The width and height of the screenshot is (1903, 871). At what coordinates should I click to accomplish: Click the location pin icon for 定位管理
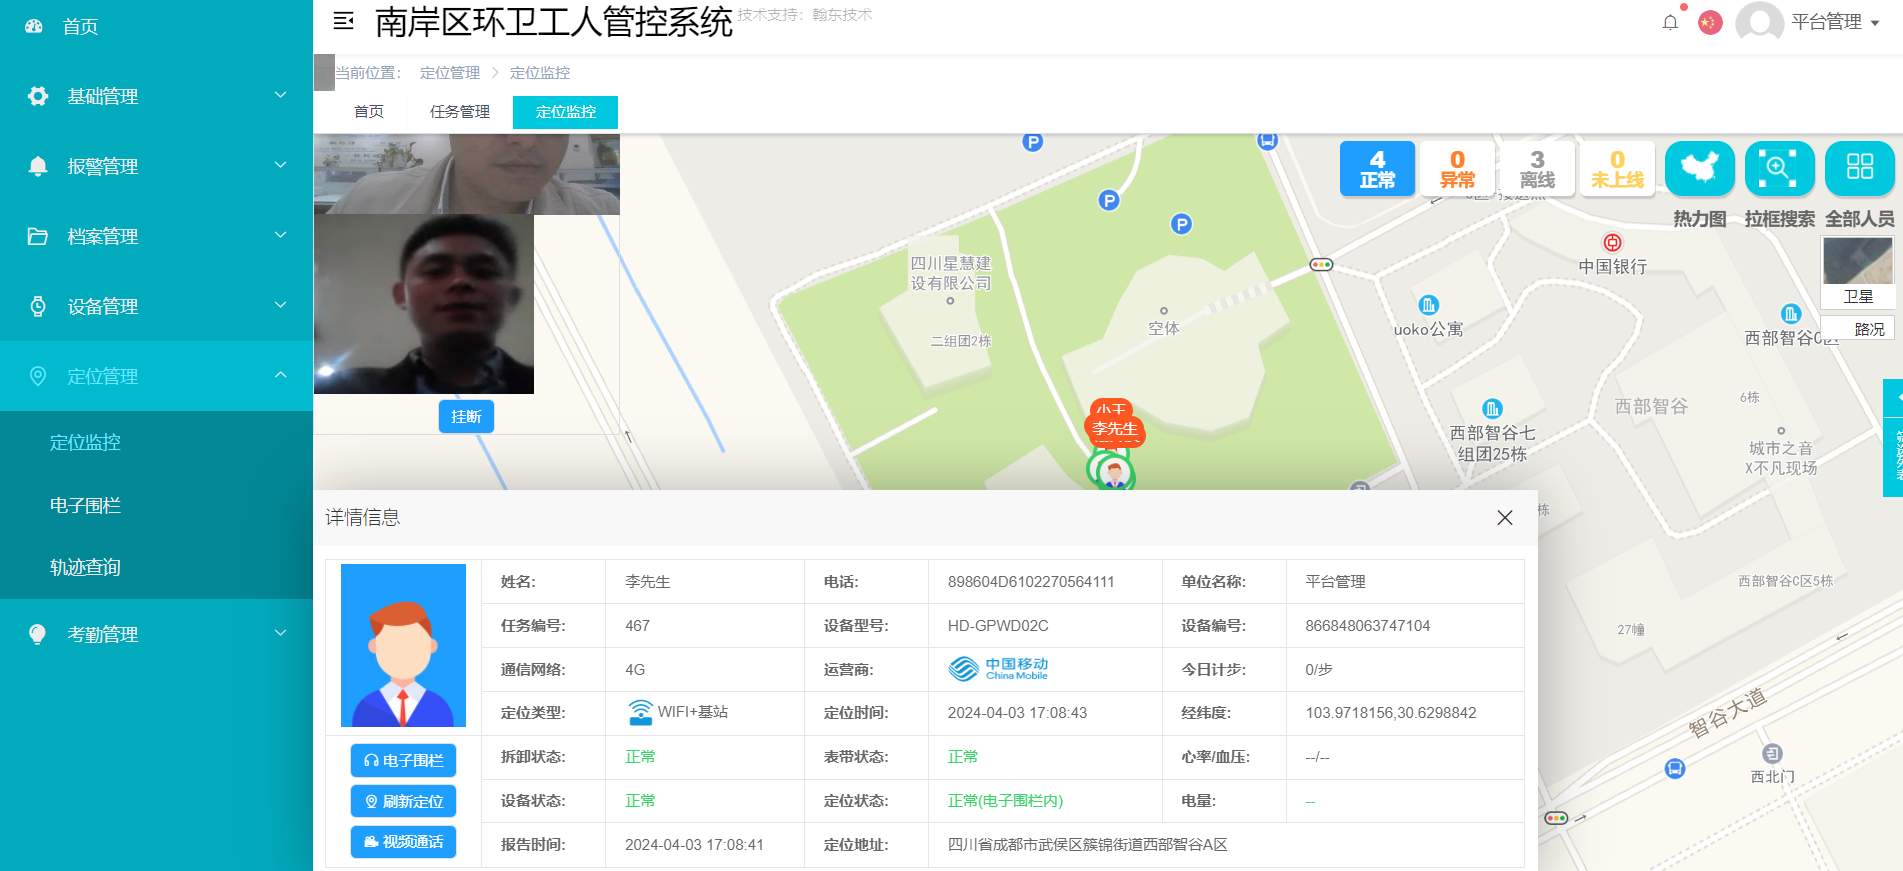38,376
